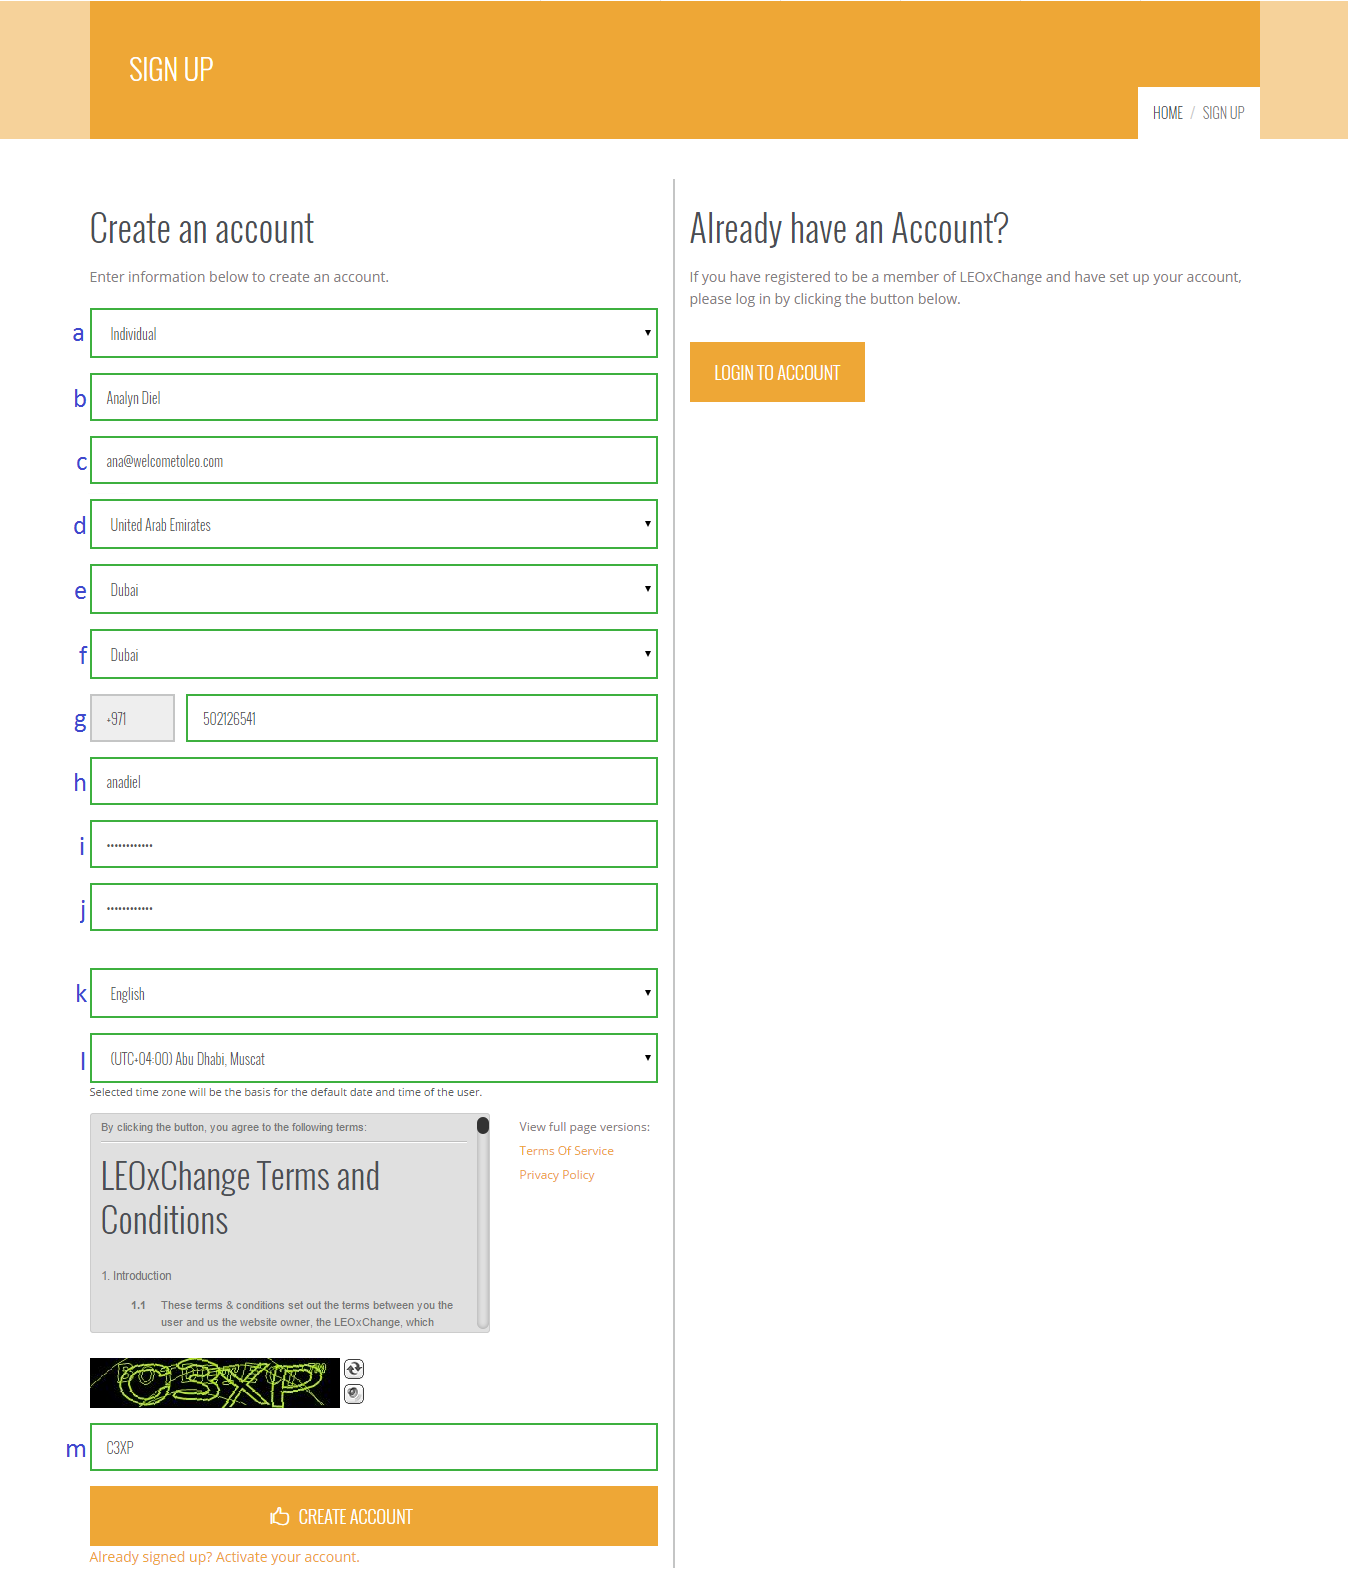This screenshot has width=1348, height=1579.
Task: Click the captcha image
Action: pyautogui.click(x=215, y=1383)
